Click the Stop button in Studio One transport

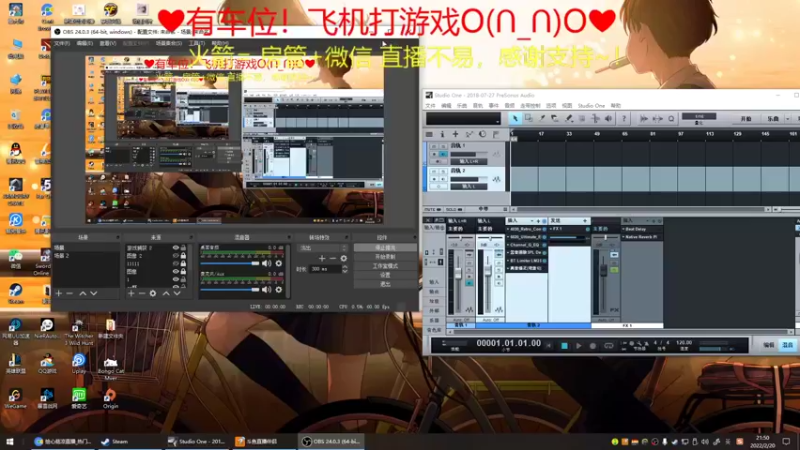coord(564,345)
